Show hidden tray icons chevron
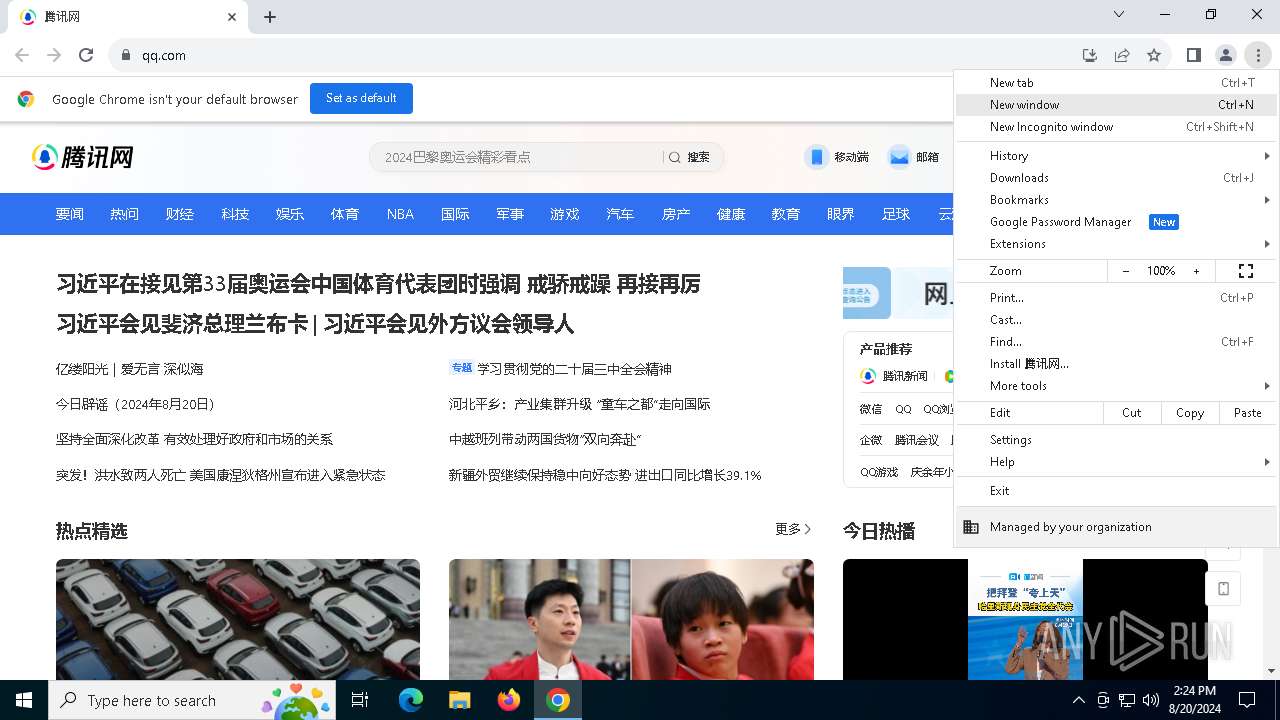 [1078, 700]
